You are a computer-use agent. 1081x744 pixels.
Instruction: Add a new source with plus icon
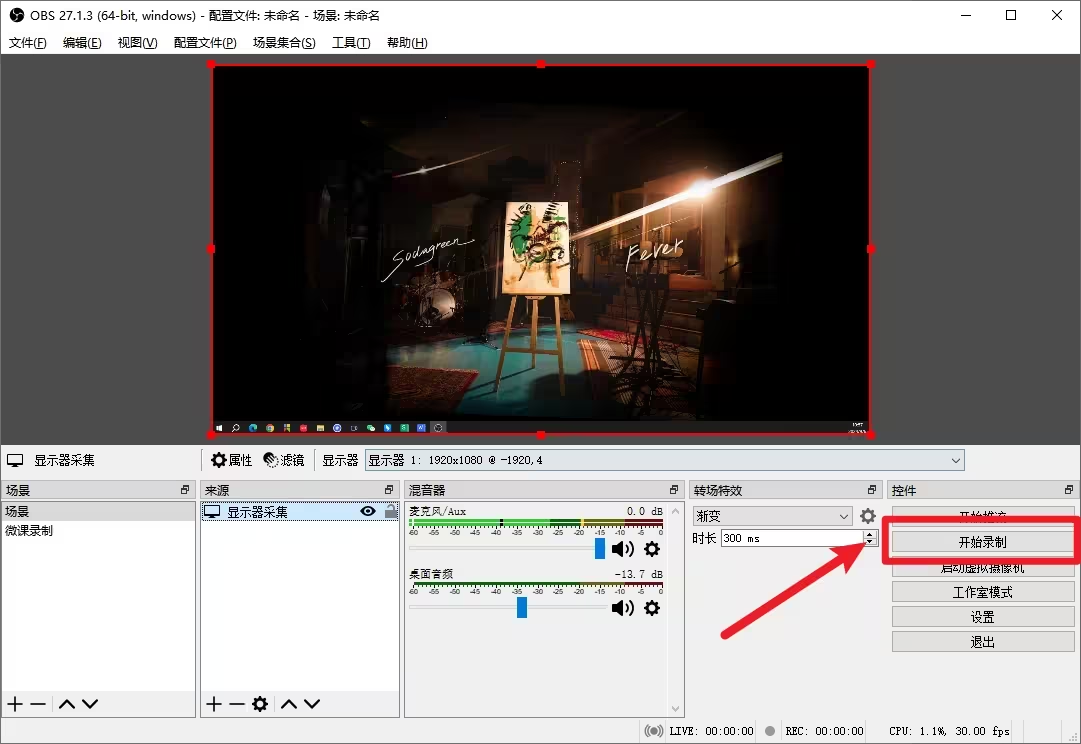pos(214,704)
